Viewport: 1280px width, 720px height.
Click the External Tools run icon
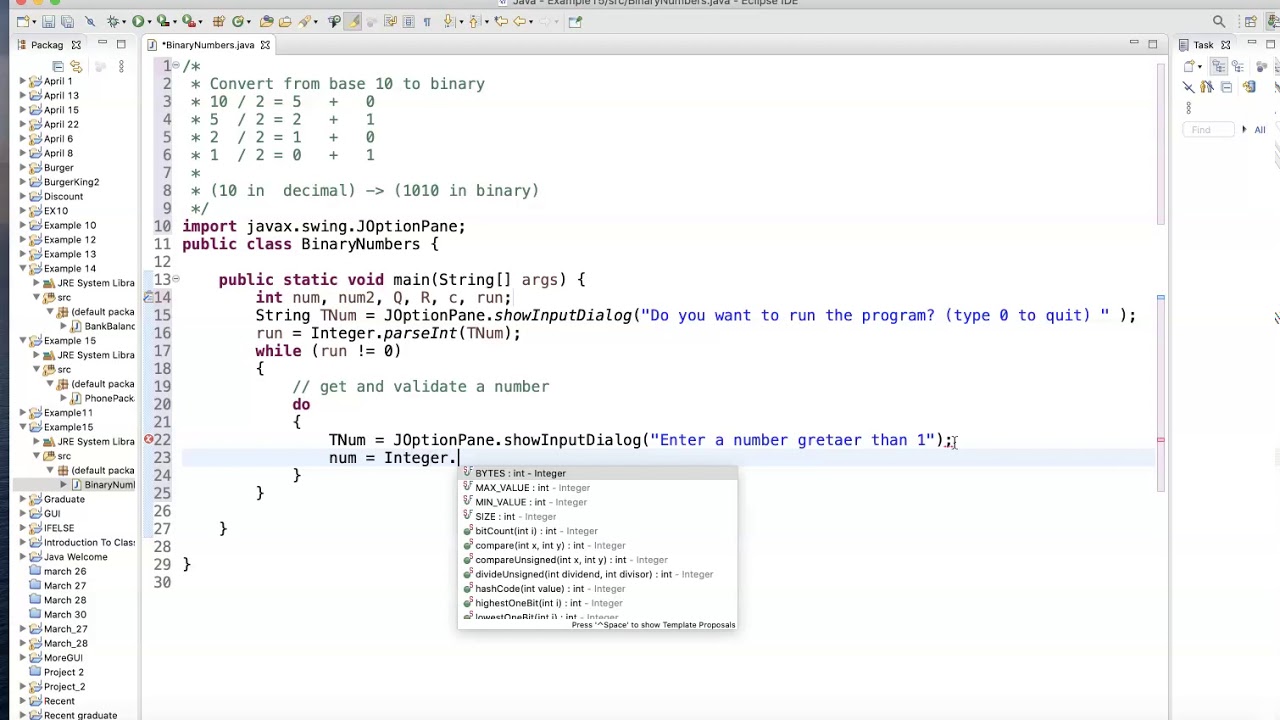(188, 21)
